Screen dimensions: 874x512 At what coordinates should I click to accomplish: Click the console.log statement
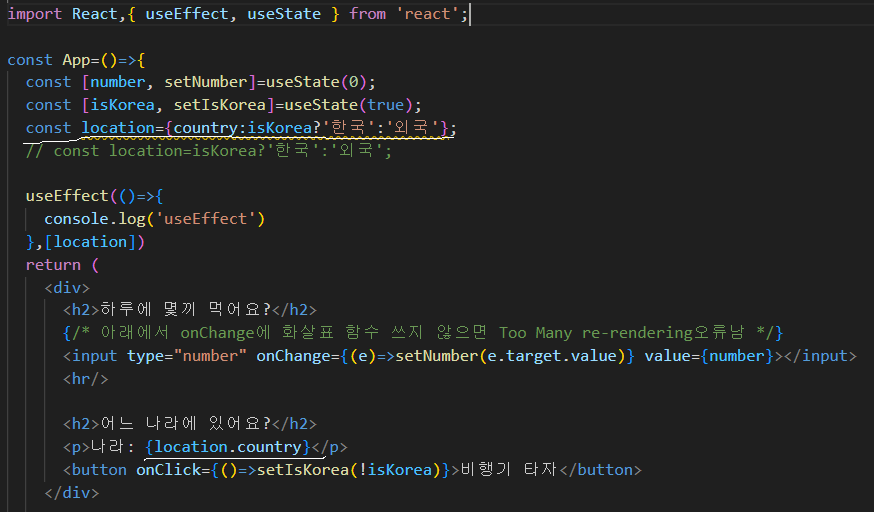(x=154, y=219)
